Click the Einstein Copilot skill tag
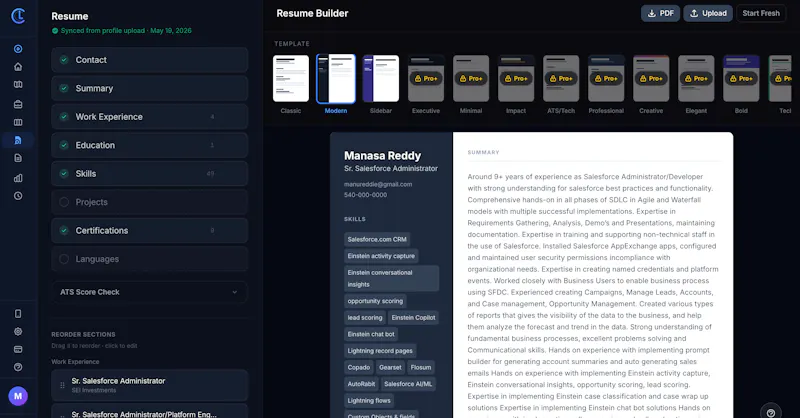 coord(413,317)
